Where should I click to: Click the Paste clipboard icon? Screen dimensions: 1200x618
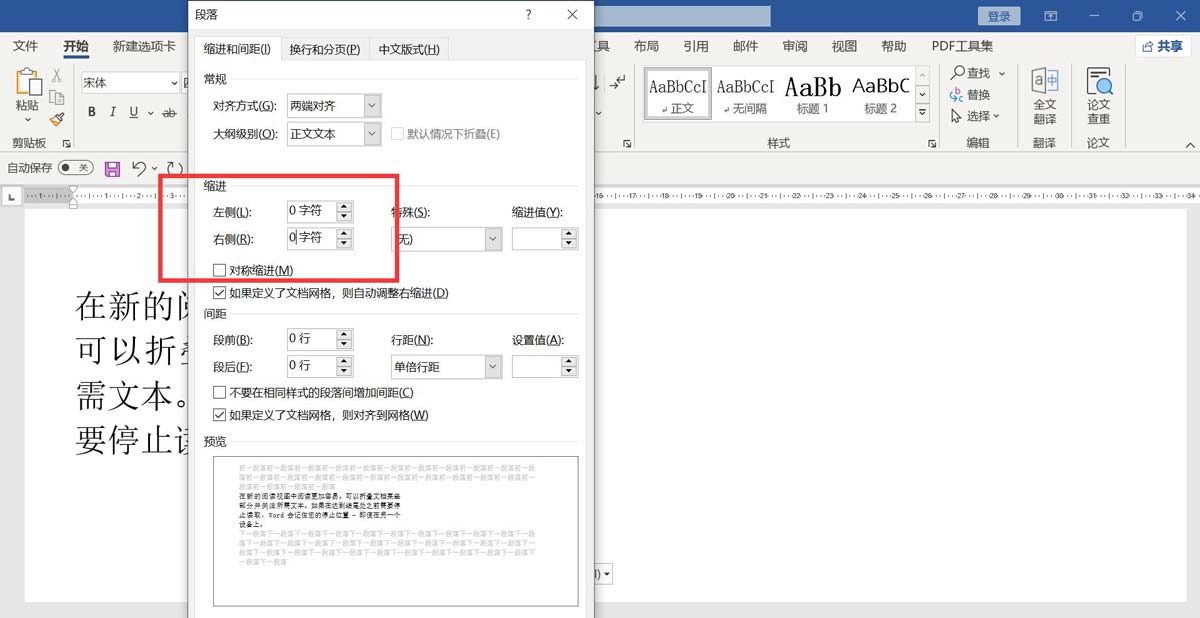(28, 83)
